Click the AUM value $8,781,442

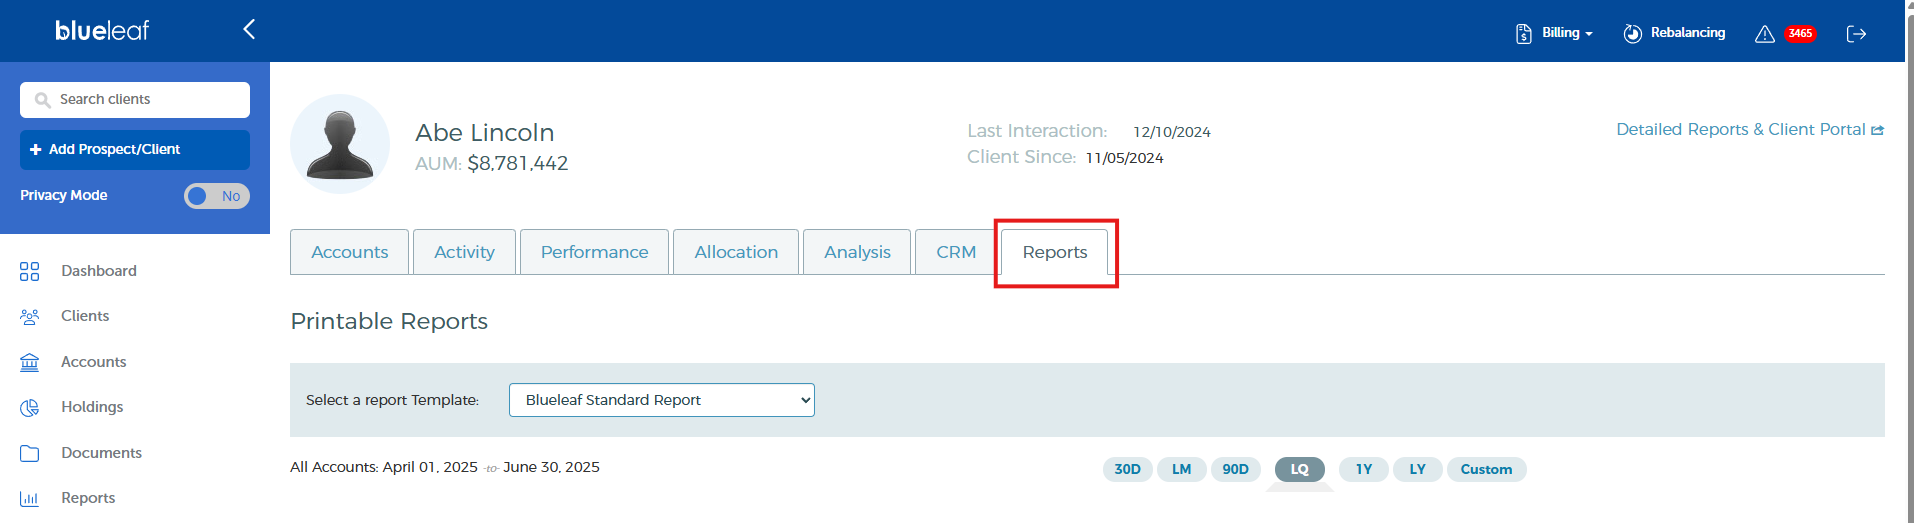click(x=518, y=163)
